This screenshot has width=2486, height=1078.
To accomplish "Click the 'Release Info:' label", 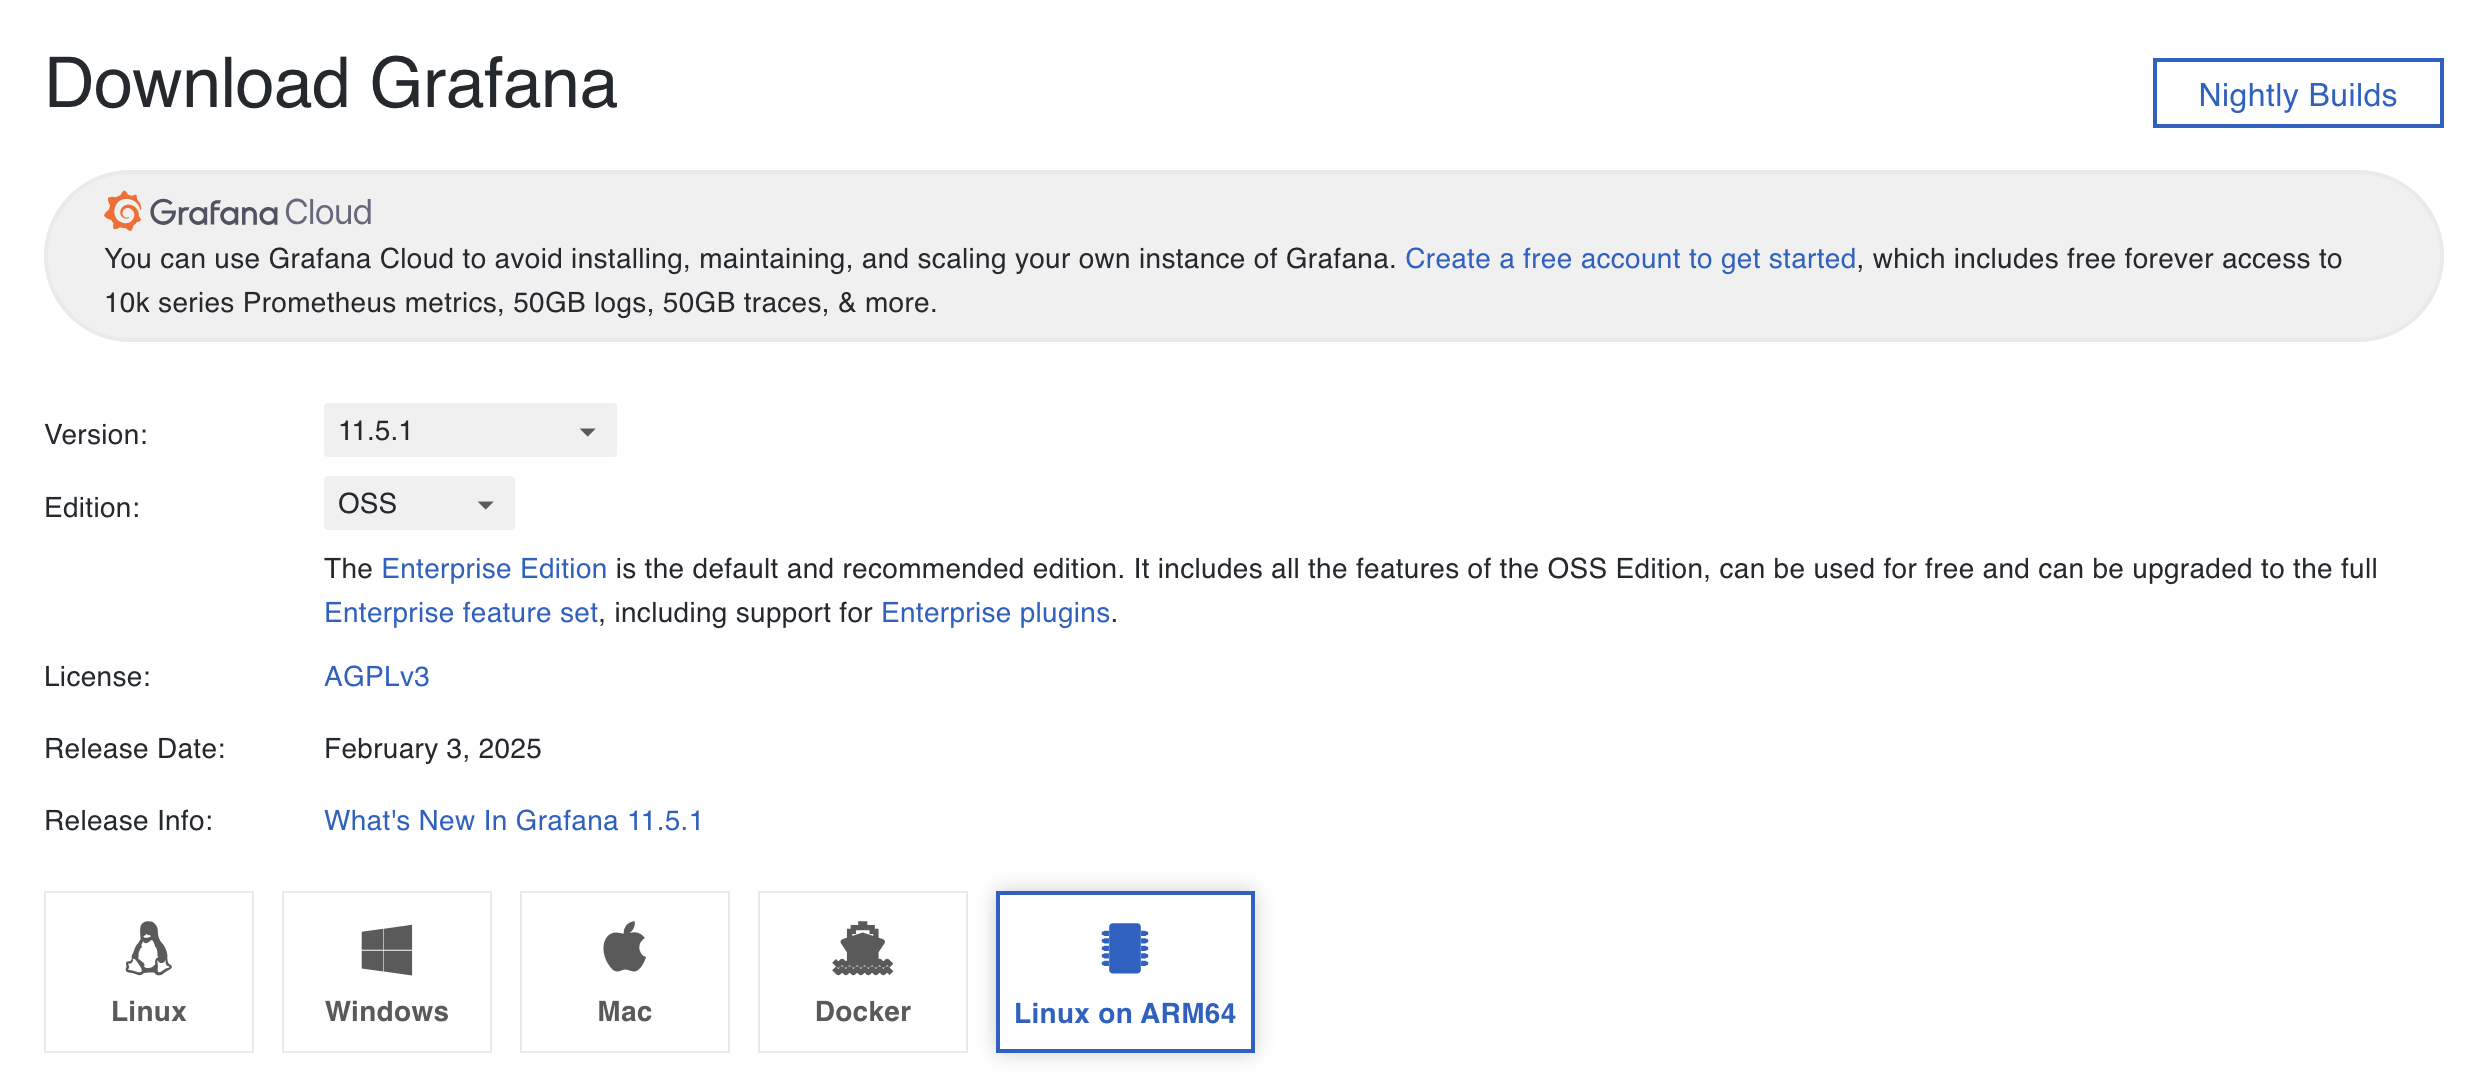I will [x=129, y=821].
